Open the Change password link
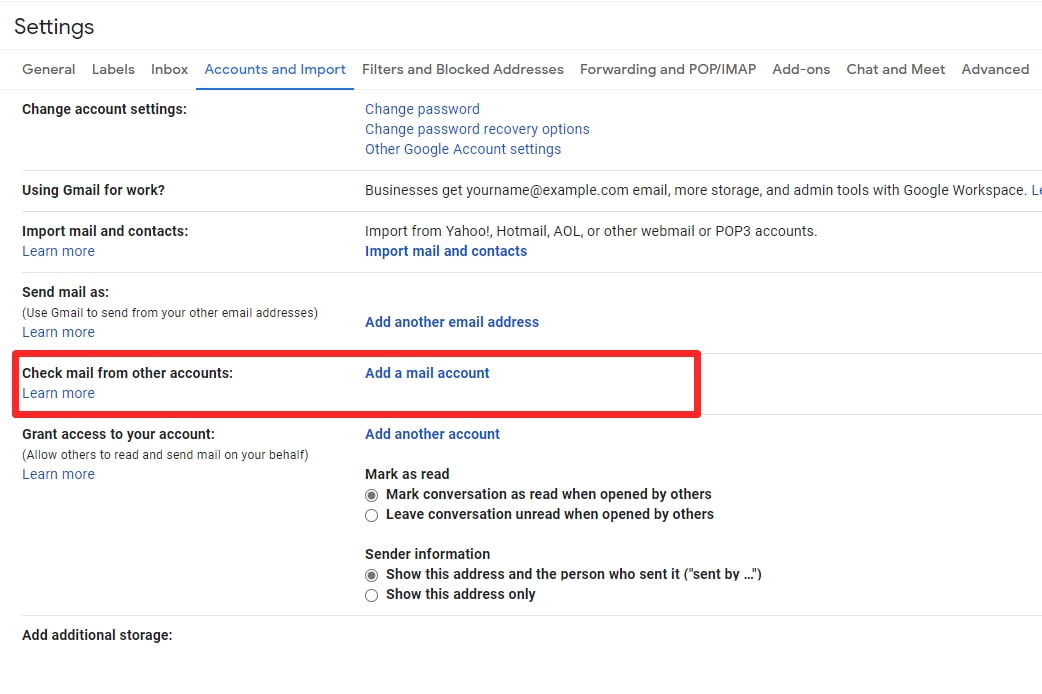The image size is (1042, 694). point(421,109)
